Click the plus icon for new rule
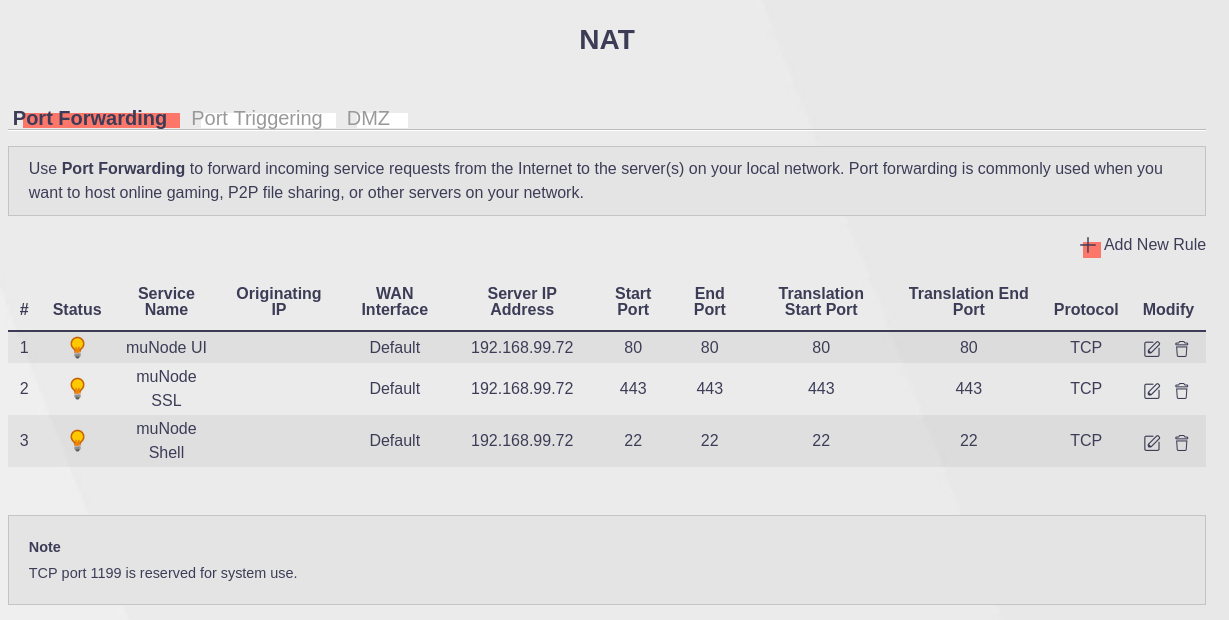The height and width of the screenshot is (620, 1229). click(1089, 246)
